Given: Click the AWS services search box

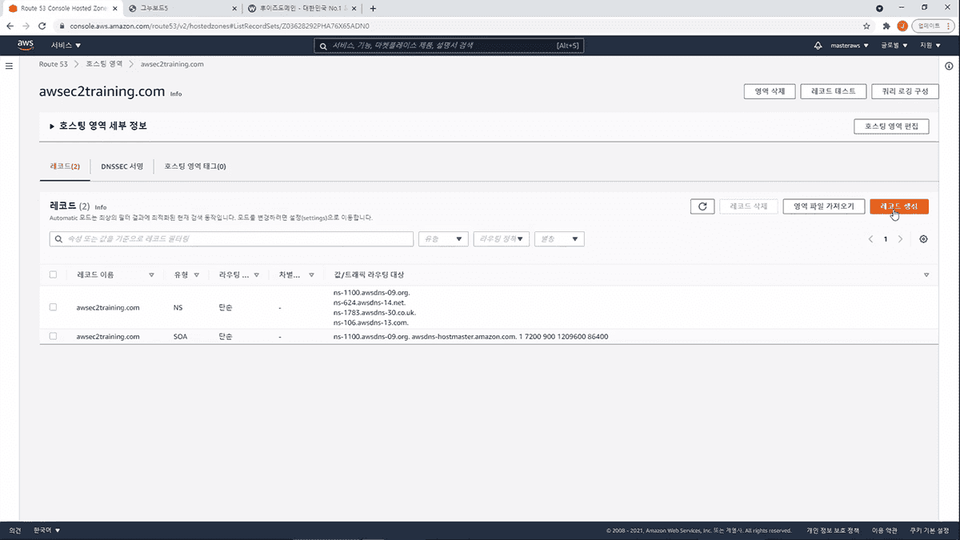Looking at the screenshot, I should pos(449,46).
